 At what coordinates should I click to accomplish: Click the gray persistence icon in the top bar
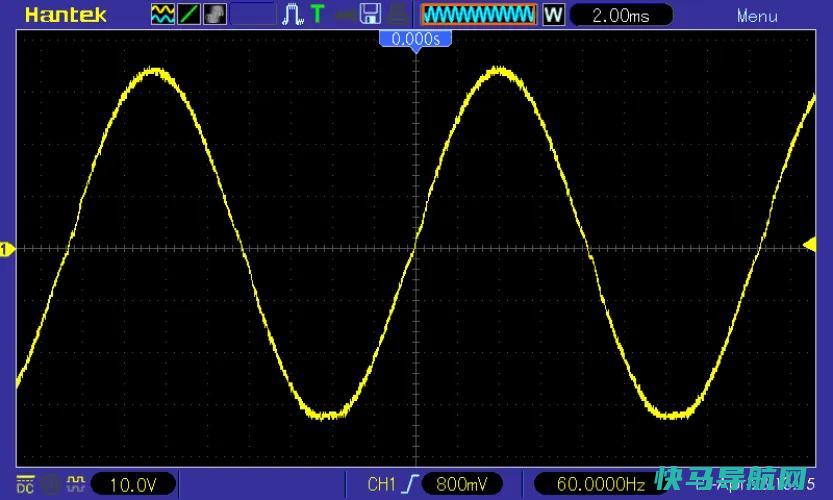215,14
